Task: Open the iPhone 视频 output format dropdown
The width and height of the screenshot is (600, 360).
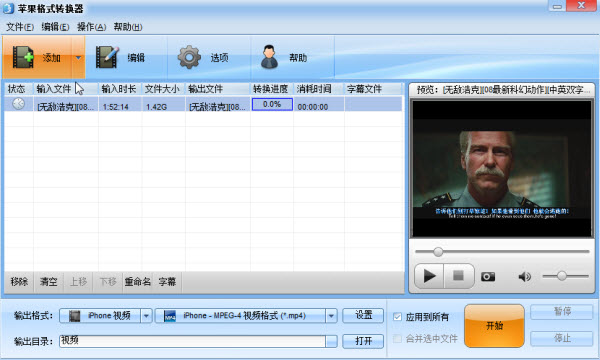Action: click(146, 316)
